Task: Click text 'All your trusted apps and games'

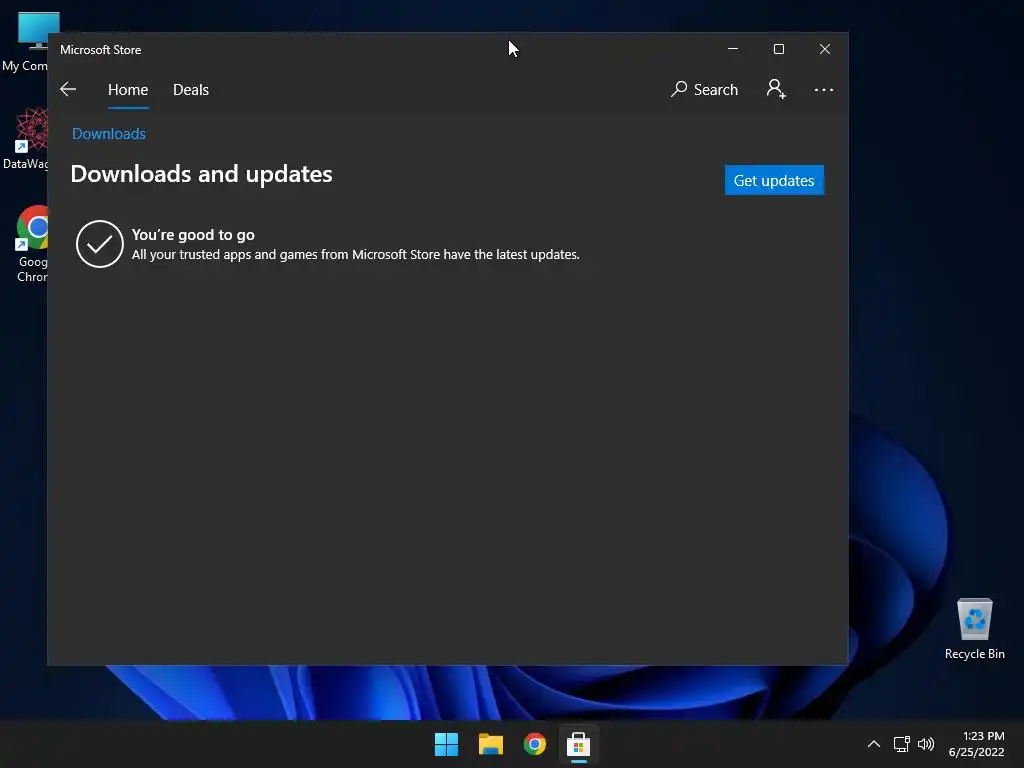Action: point(225,255)
